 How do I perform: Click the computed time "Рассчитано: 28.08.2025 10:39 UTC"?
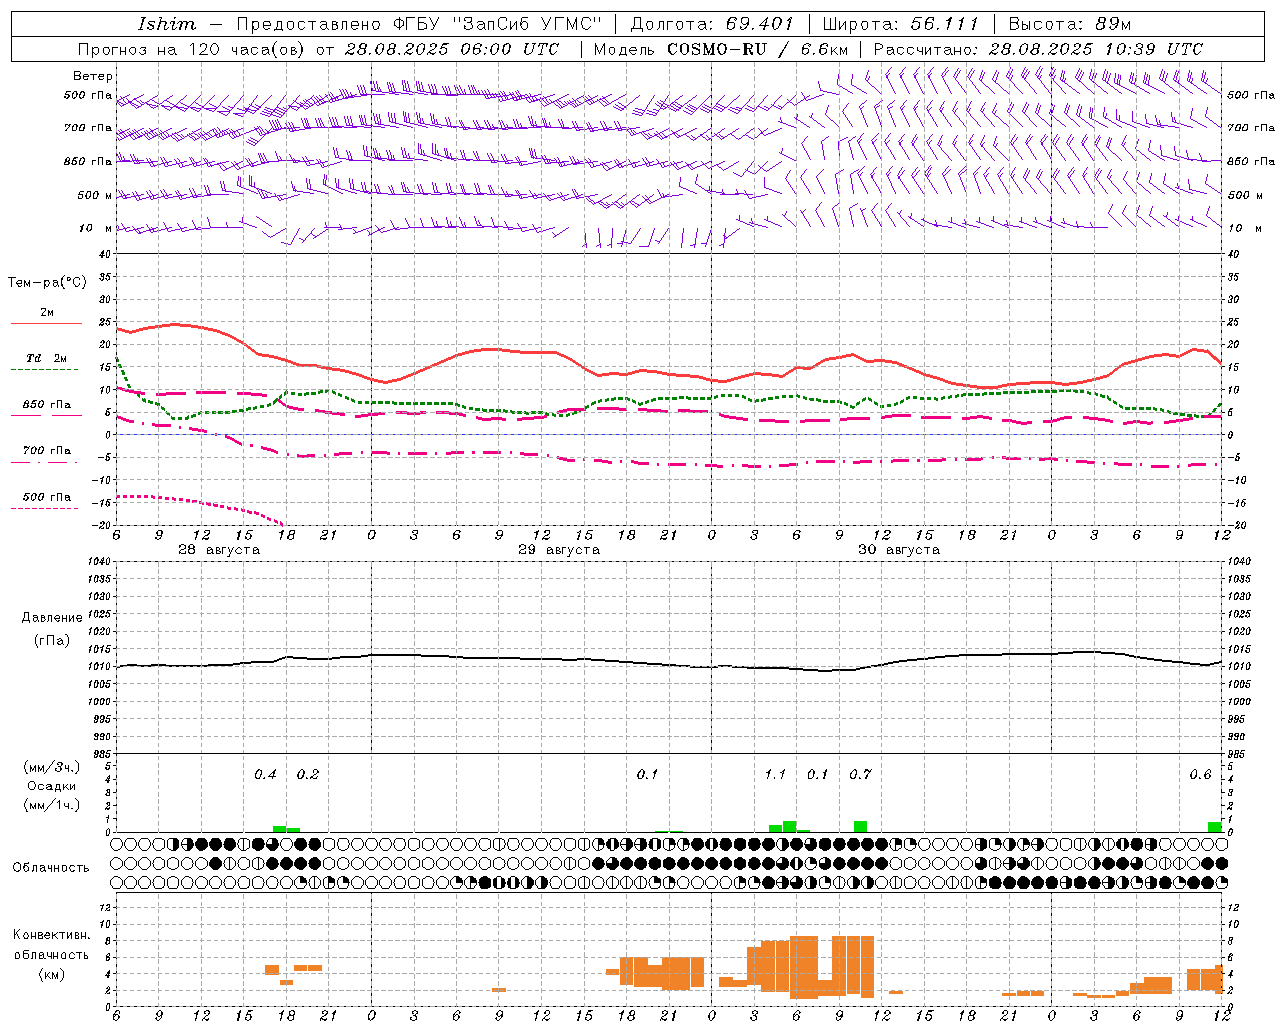(1038, 49)
